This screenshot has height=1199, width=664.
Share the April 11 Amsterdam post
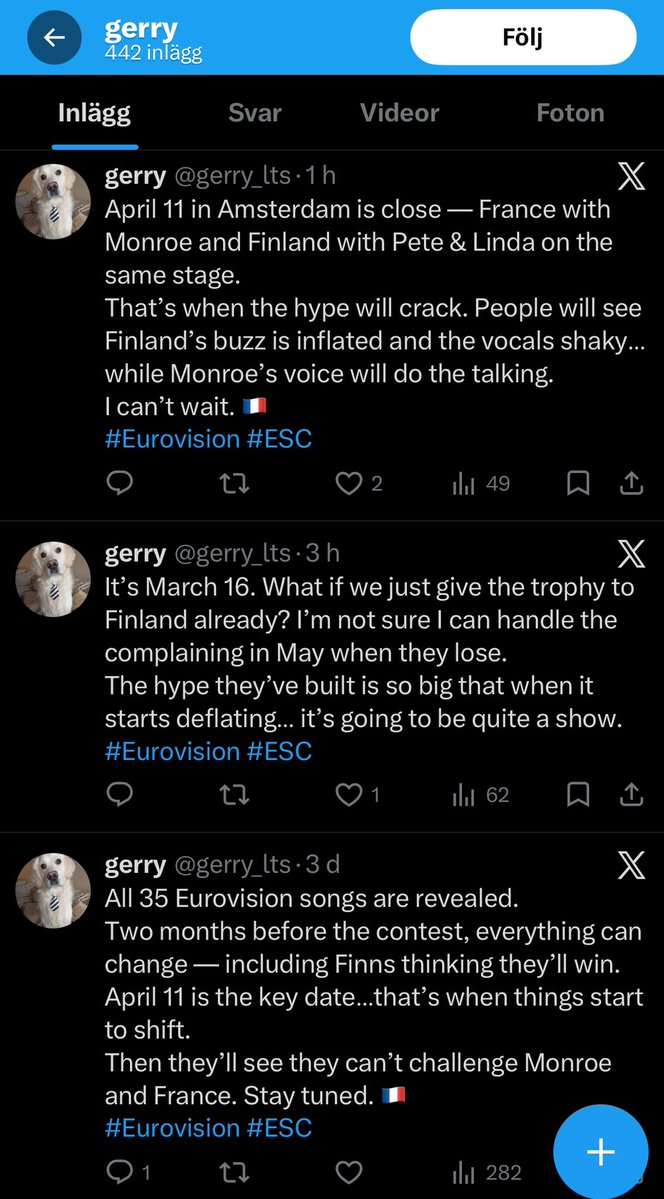pyautogui.click(x=630, y=483)
